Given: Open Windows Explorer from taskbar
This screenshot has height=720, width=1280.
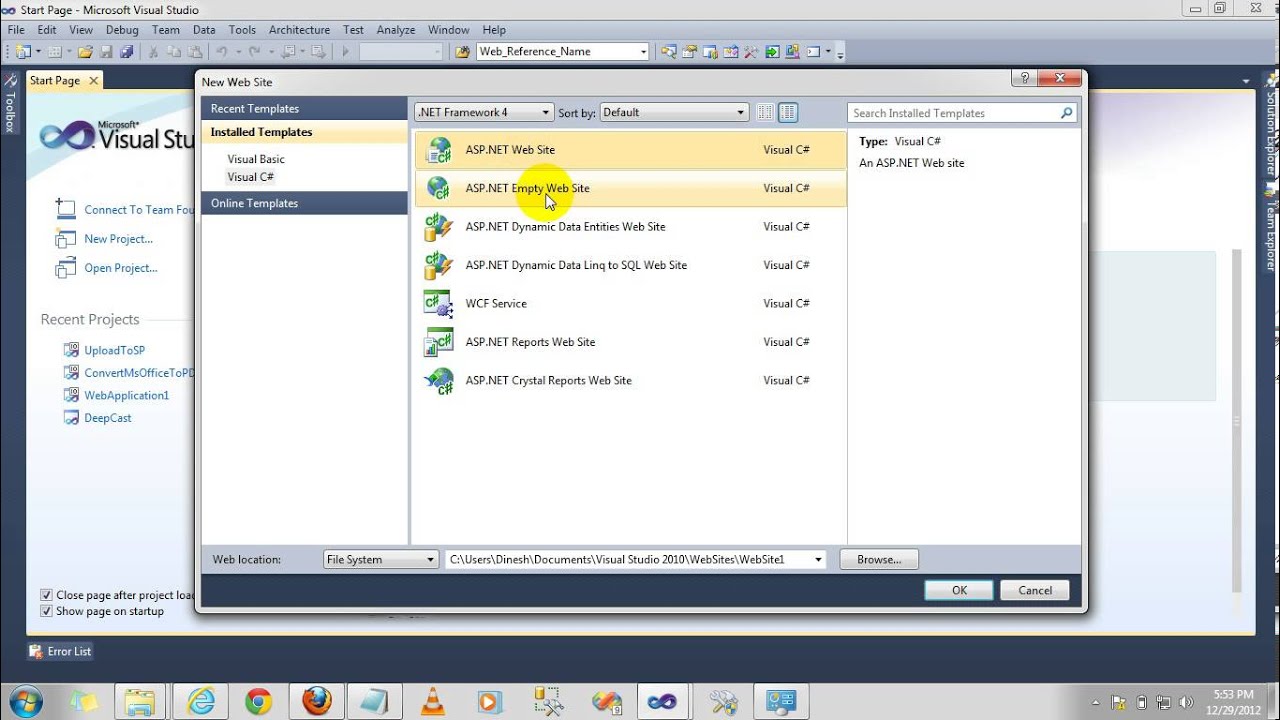Looking at the screenshot, I should [x=141, y=702].
